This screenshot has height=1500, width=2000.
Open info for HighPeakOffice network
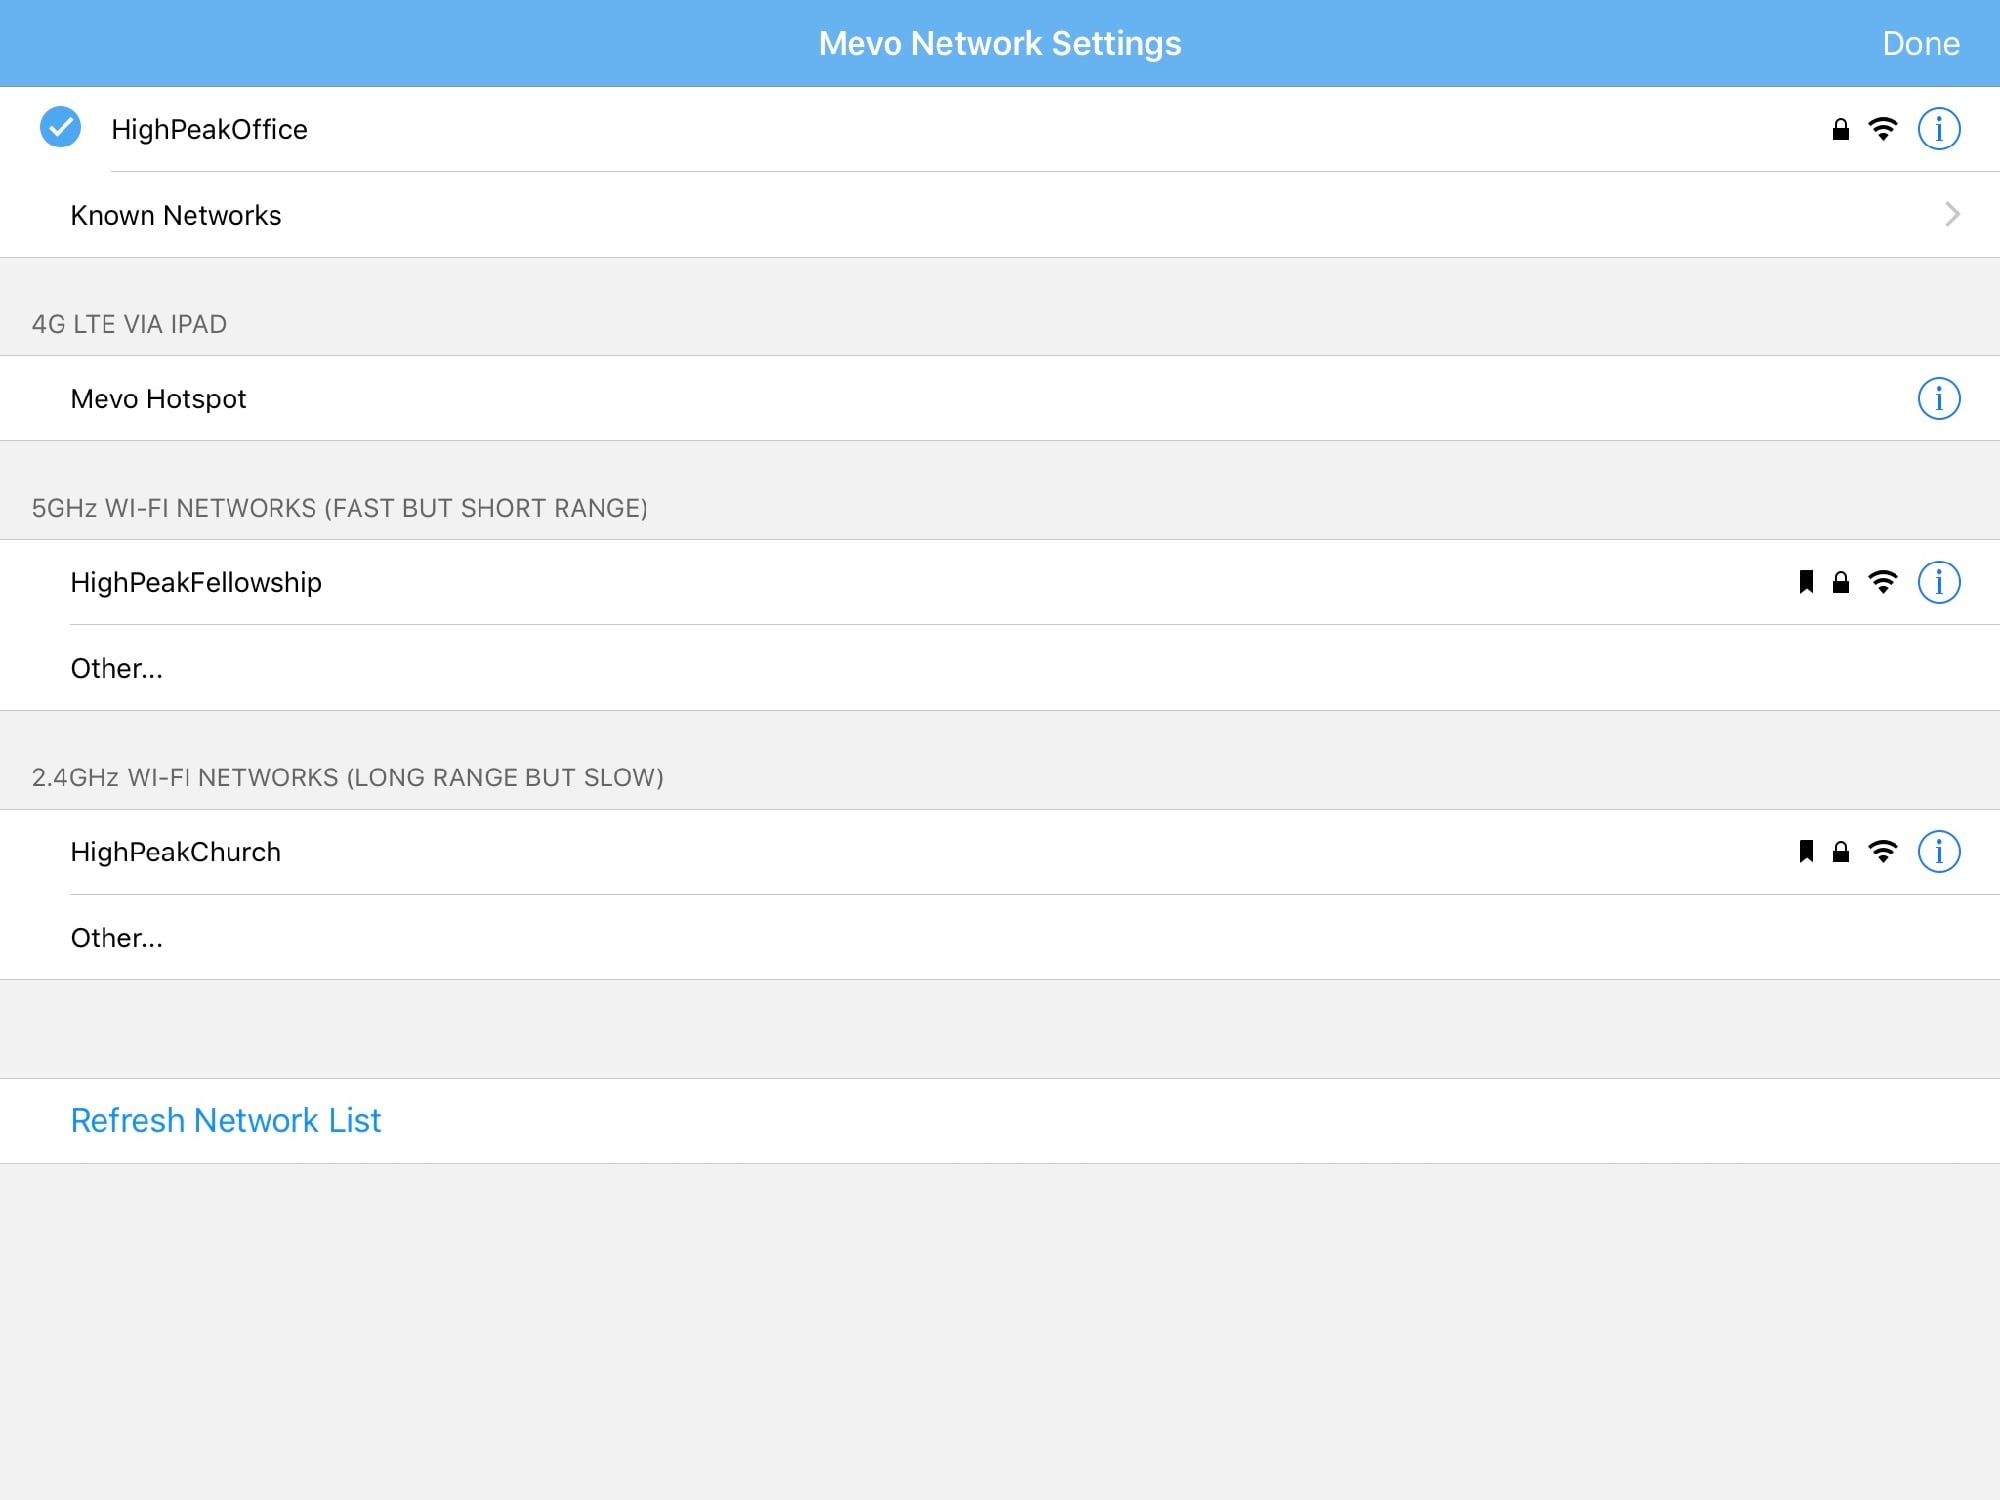click(1938, 129)
